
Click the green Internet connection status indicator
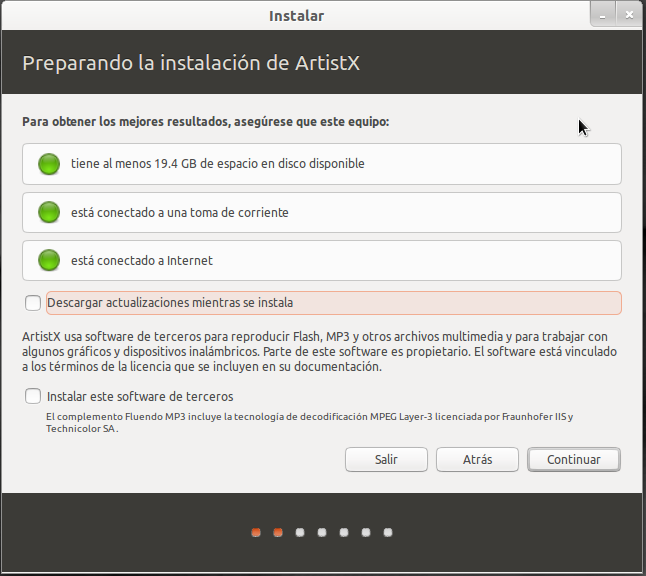click(x=49, y=261)
